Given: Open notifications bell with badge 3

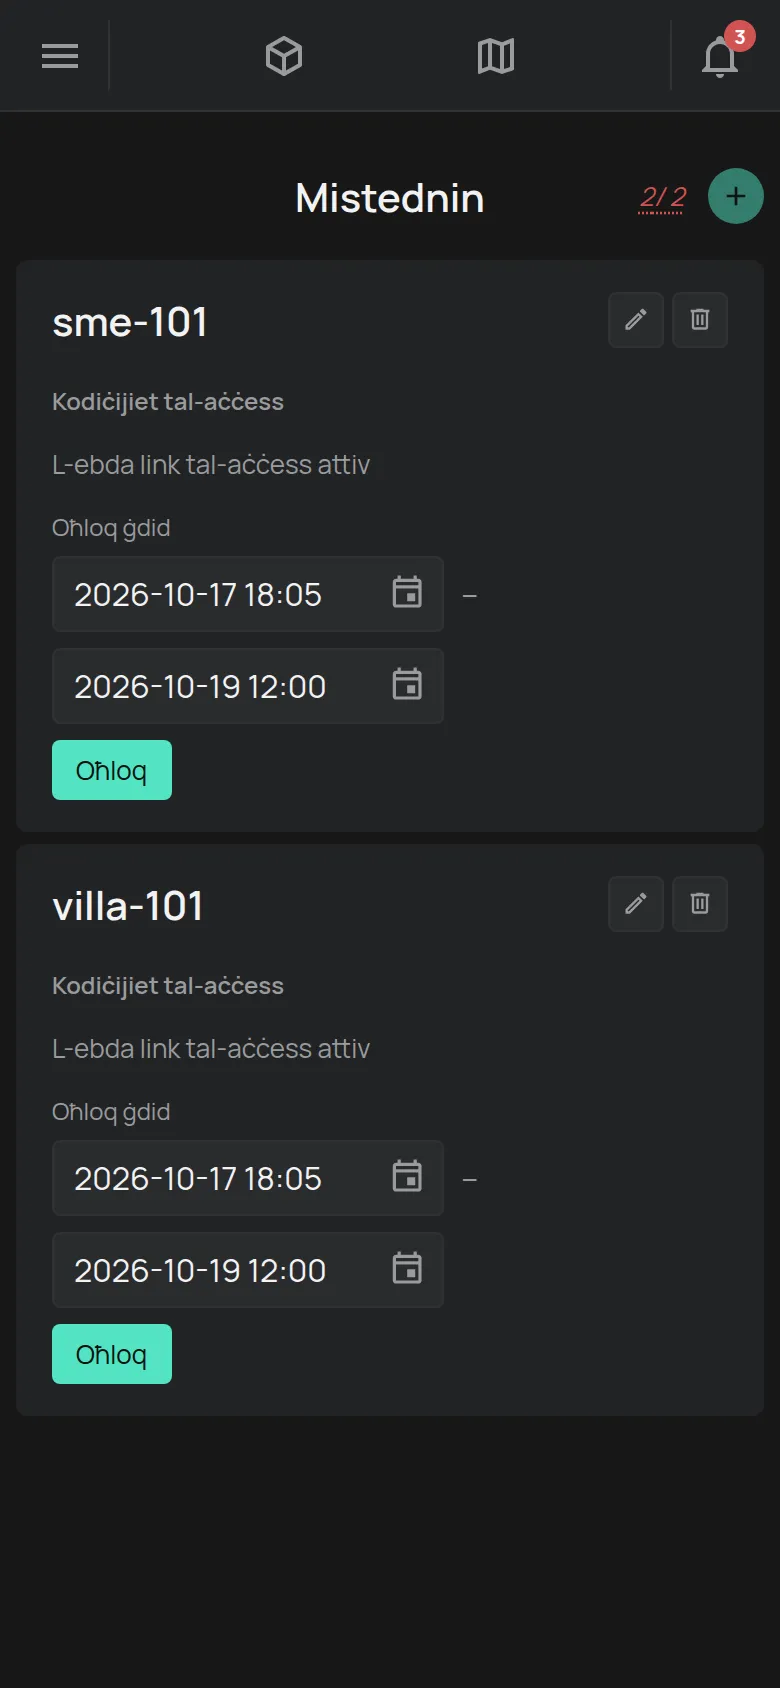Looking at the screenshot, I should (x=720, y=56).
